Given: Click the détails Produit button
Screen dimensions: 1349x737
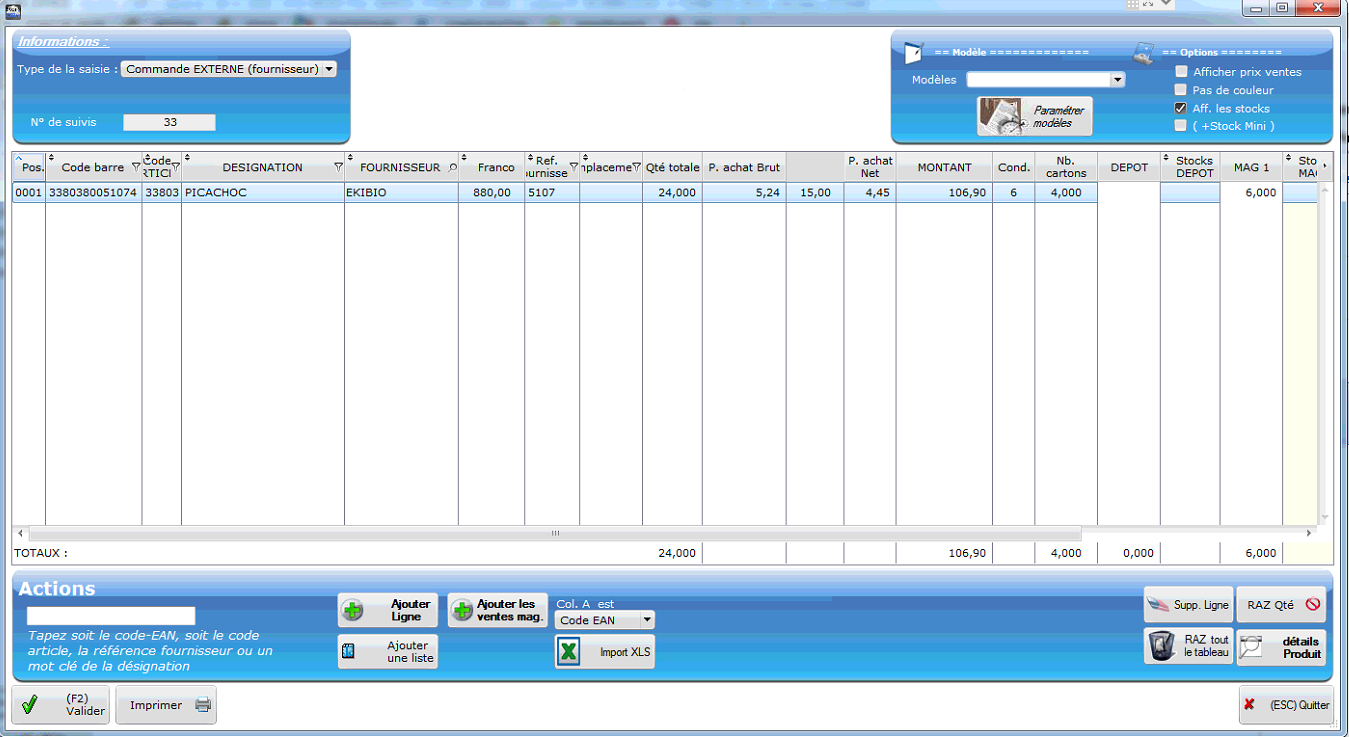Looking at the screenshot, I should pos(1281,647).
